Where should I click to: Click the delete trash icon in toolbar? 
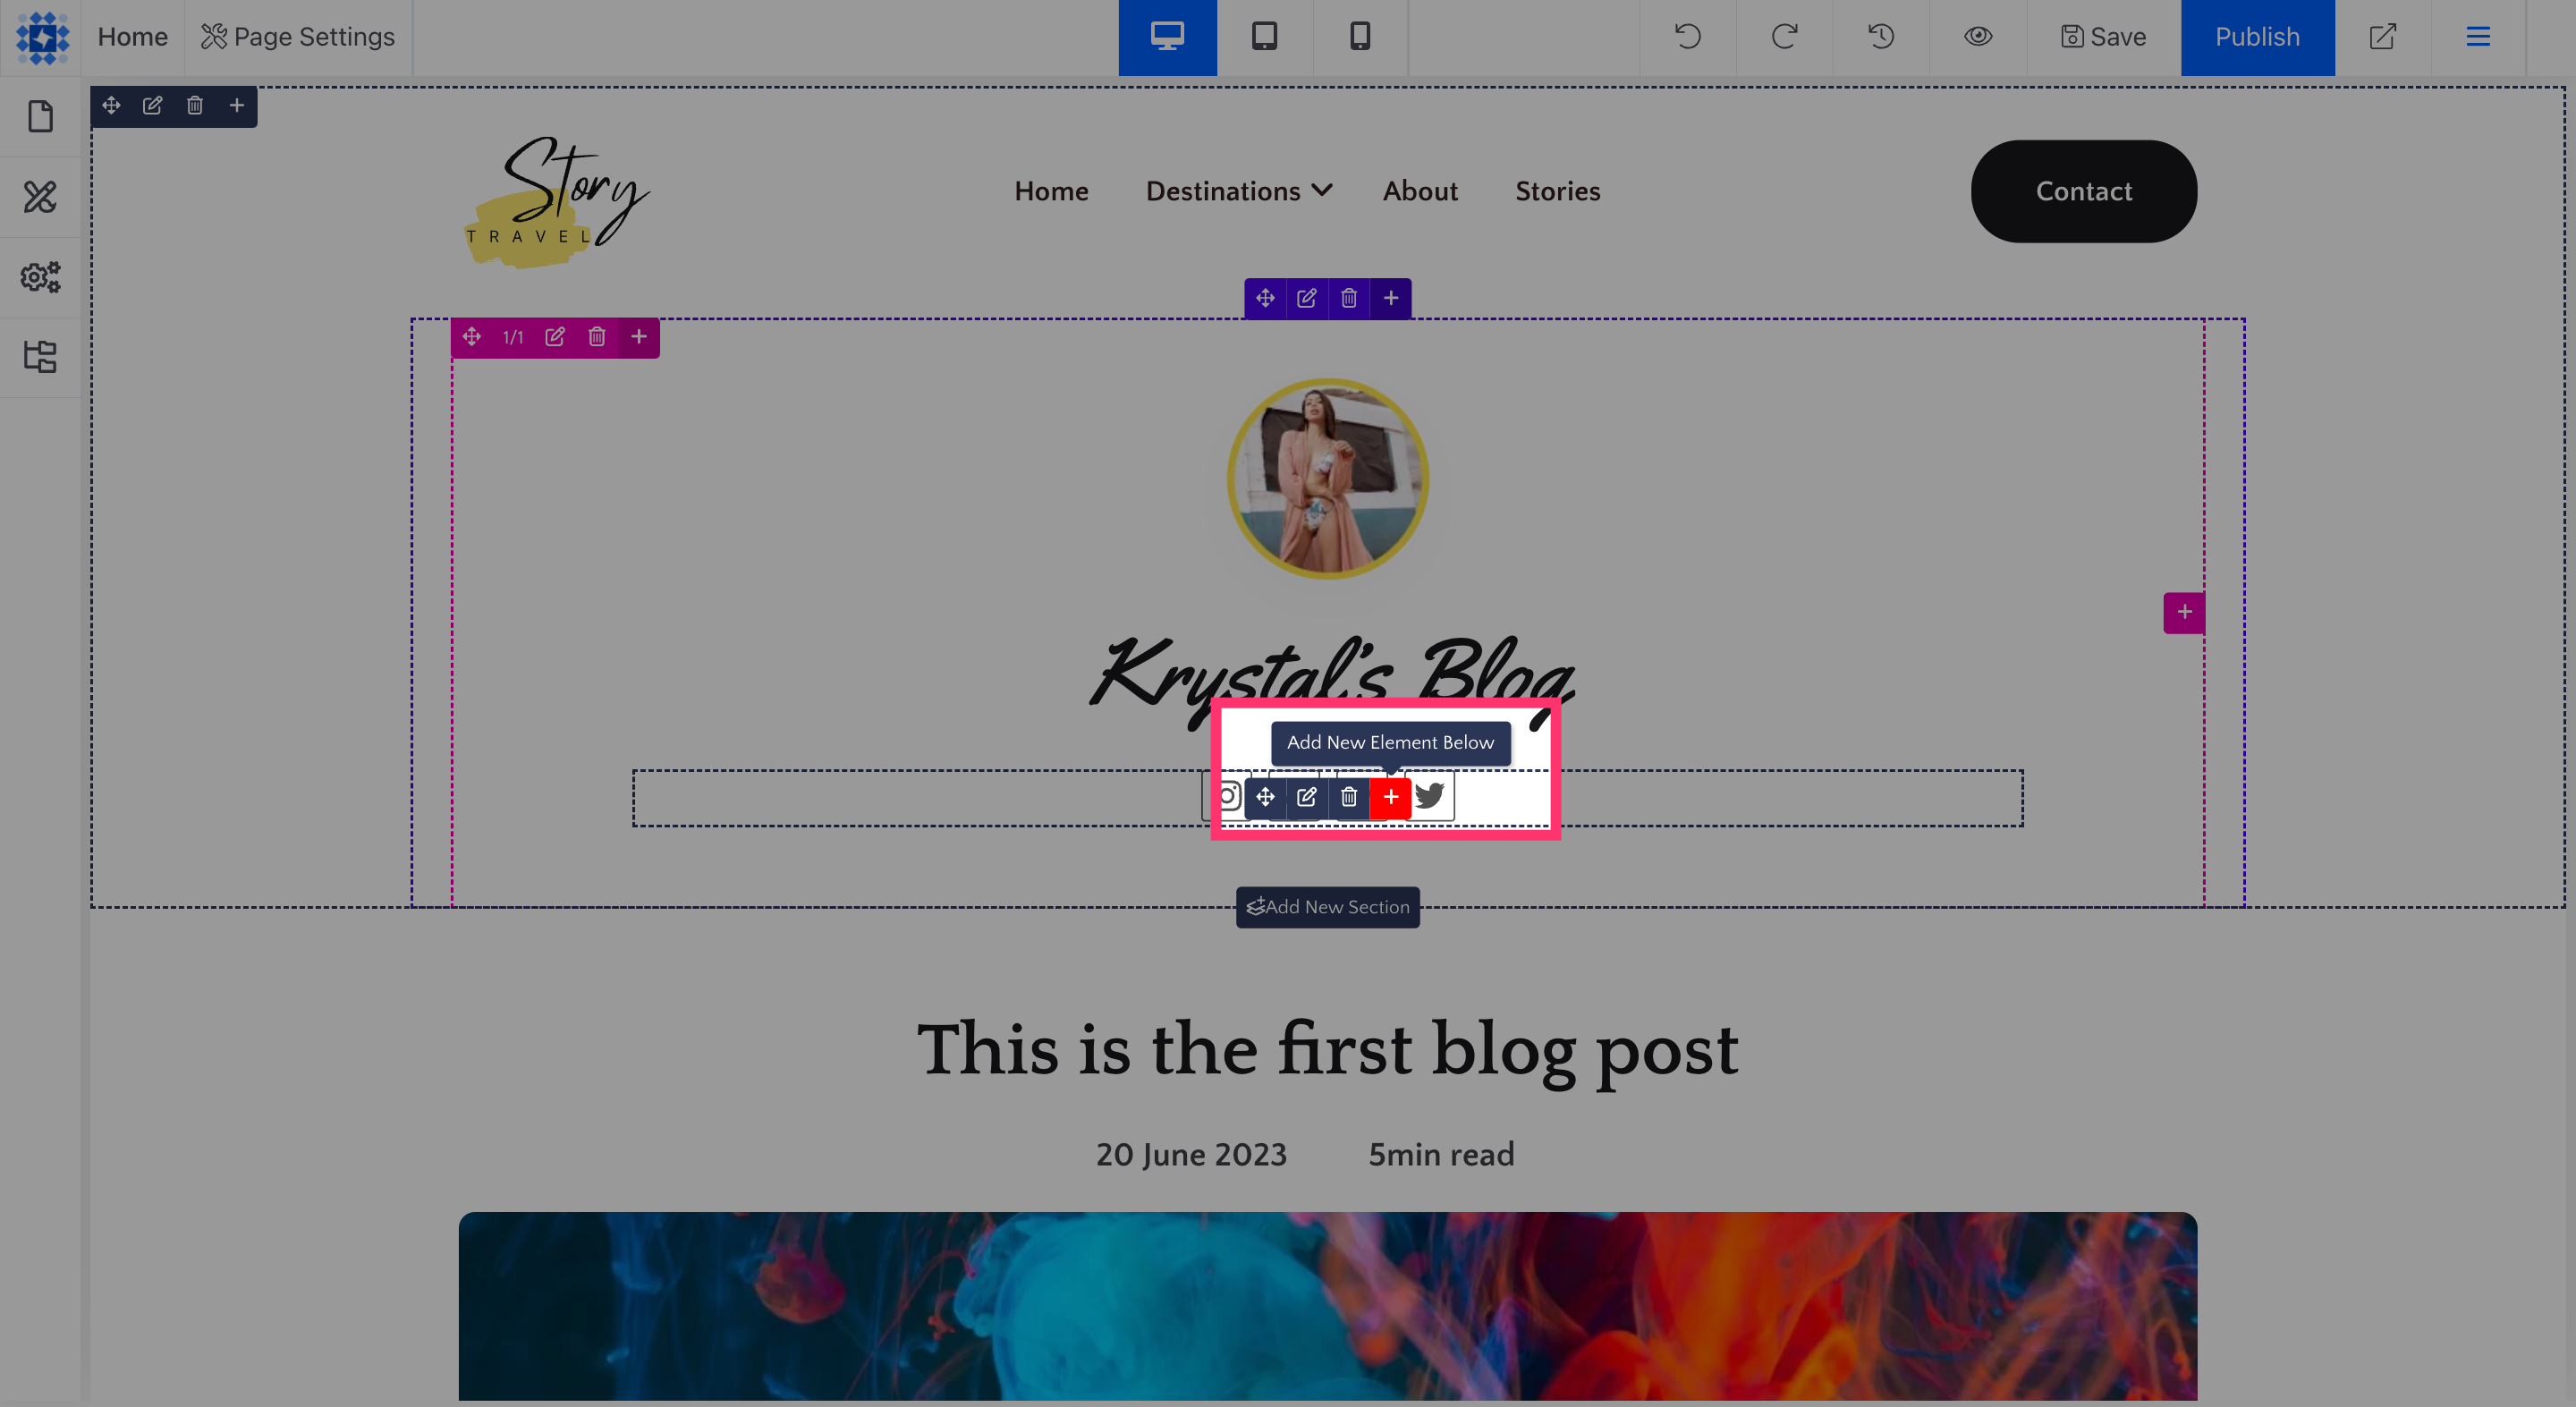point(1348,795)
